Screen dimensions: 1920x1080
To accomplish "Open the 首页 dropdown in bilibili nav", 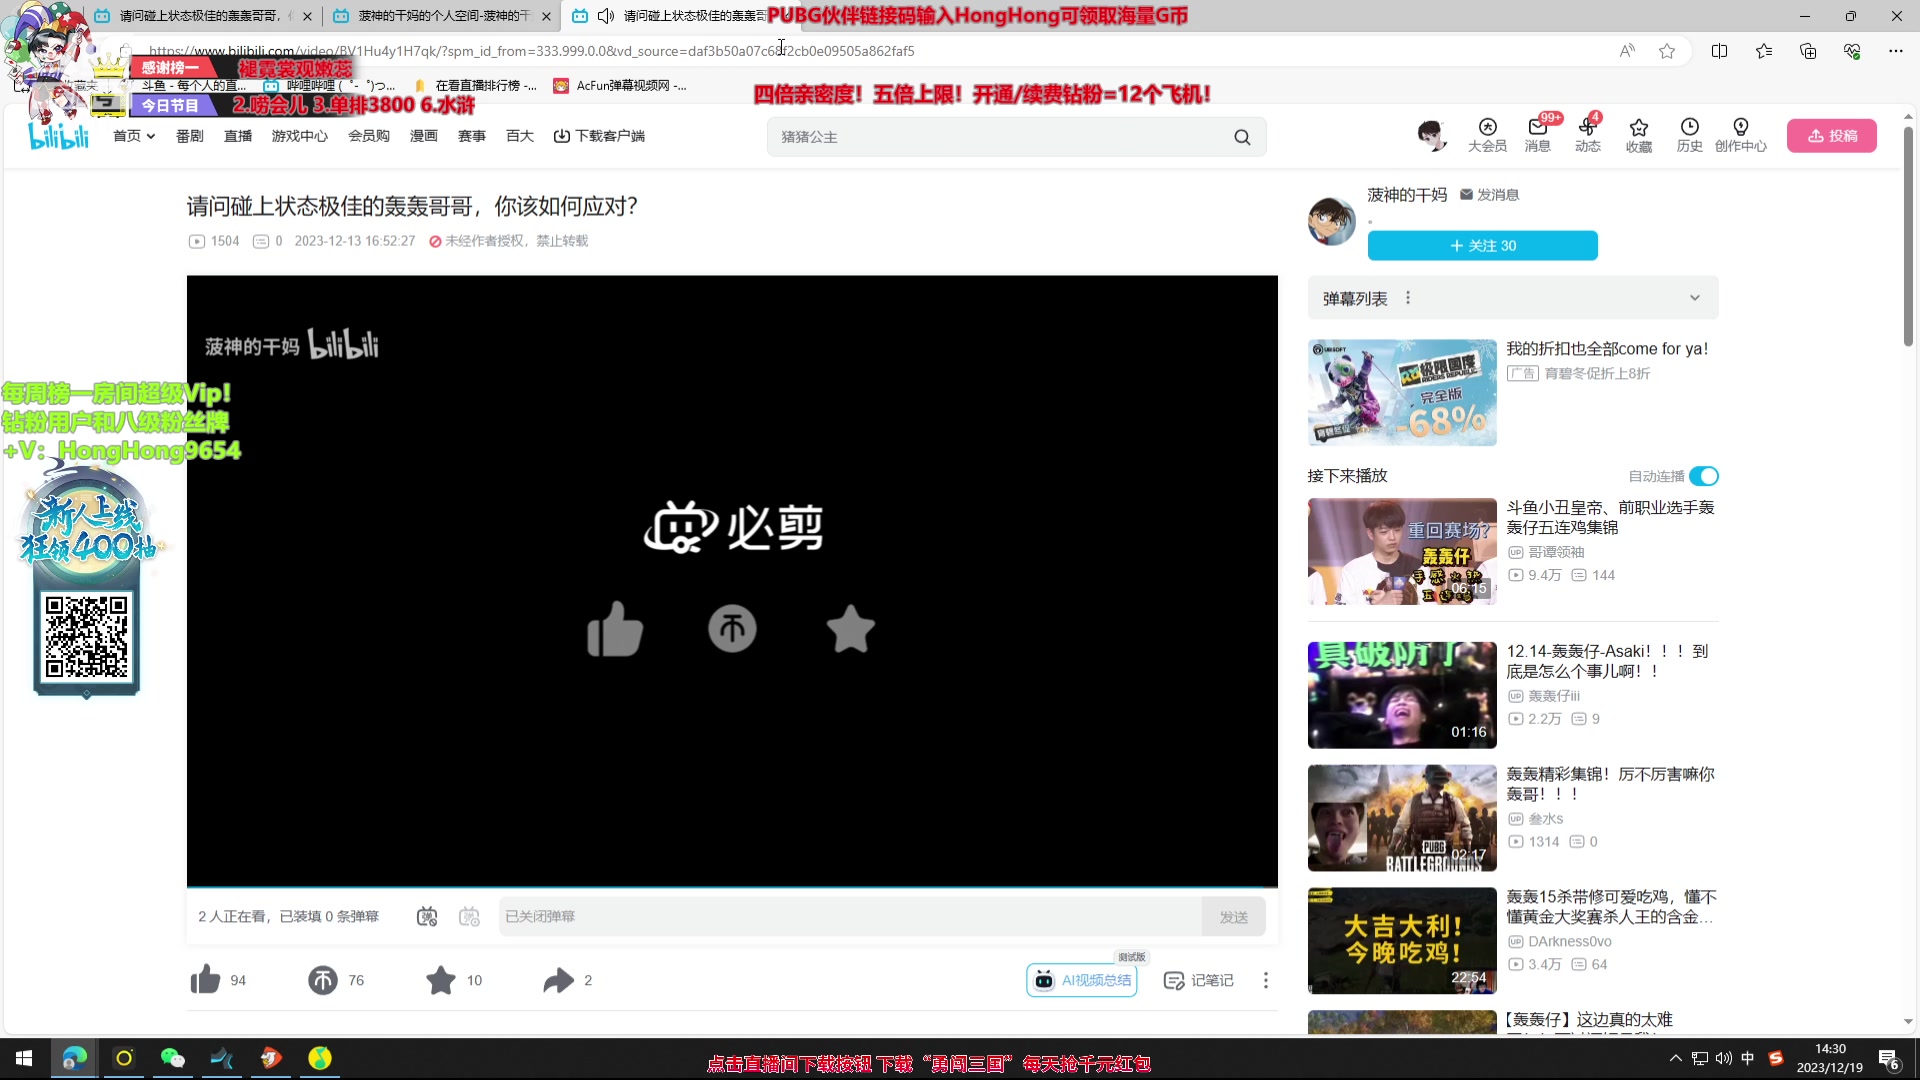I will tap(134, 136).
